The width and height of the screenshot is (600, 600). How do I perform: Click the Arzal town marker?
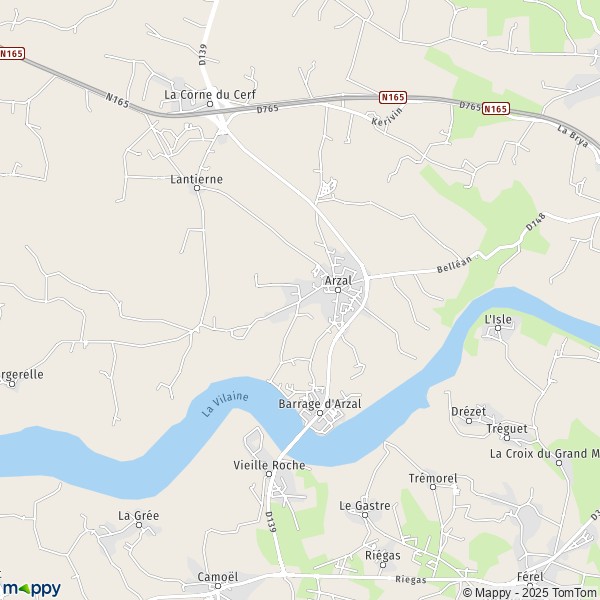[338, 290]
